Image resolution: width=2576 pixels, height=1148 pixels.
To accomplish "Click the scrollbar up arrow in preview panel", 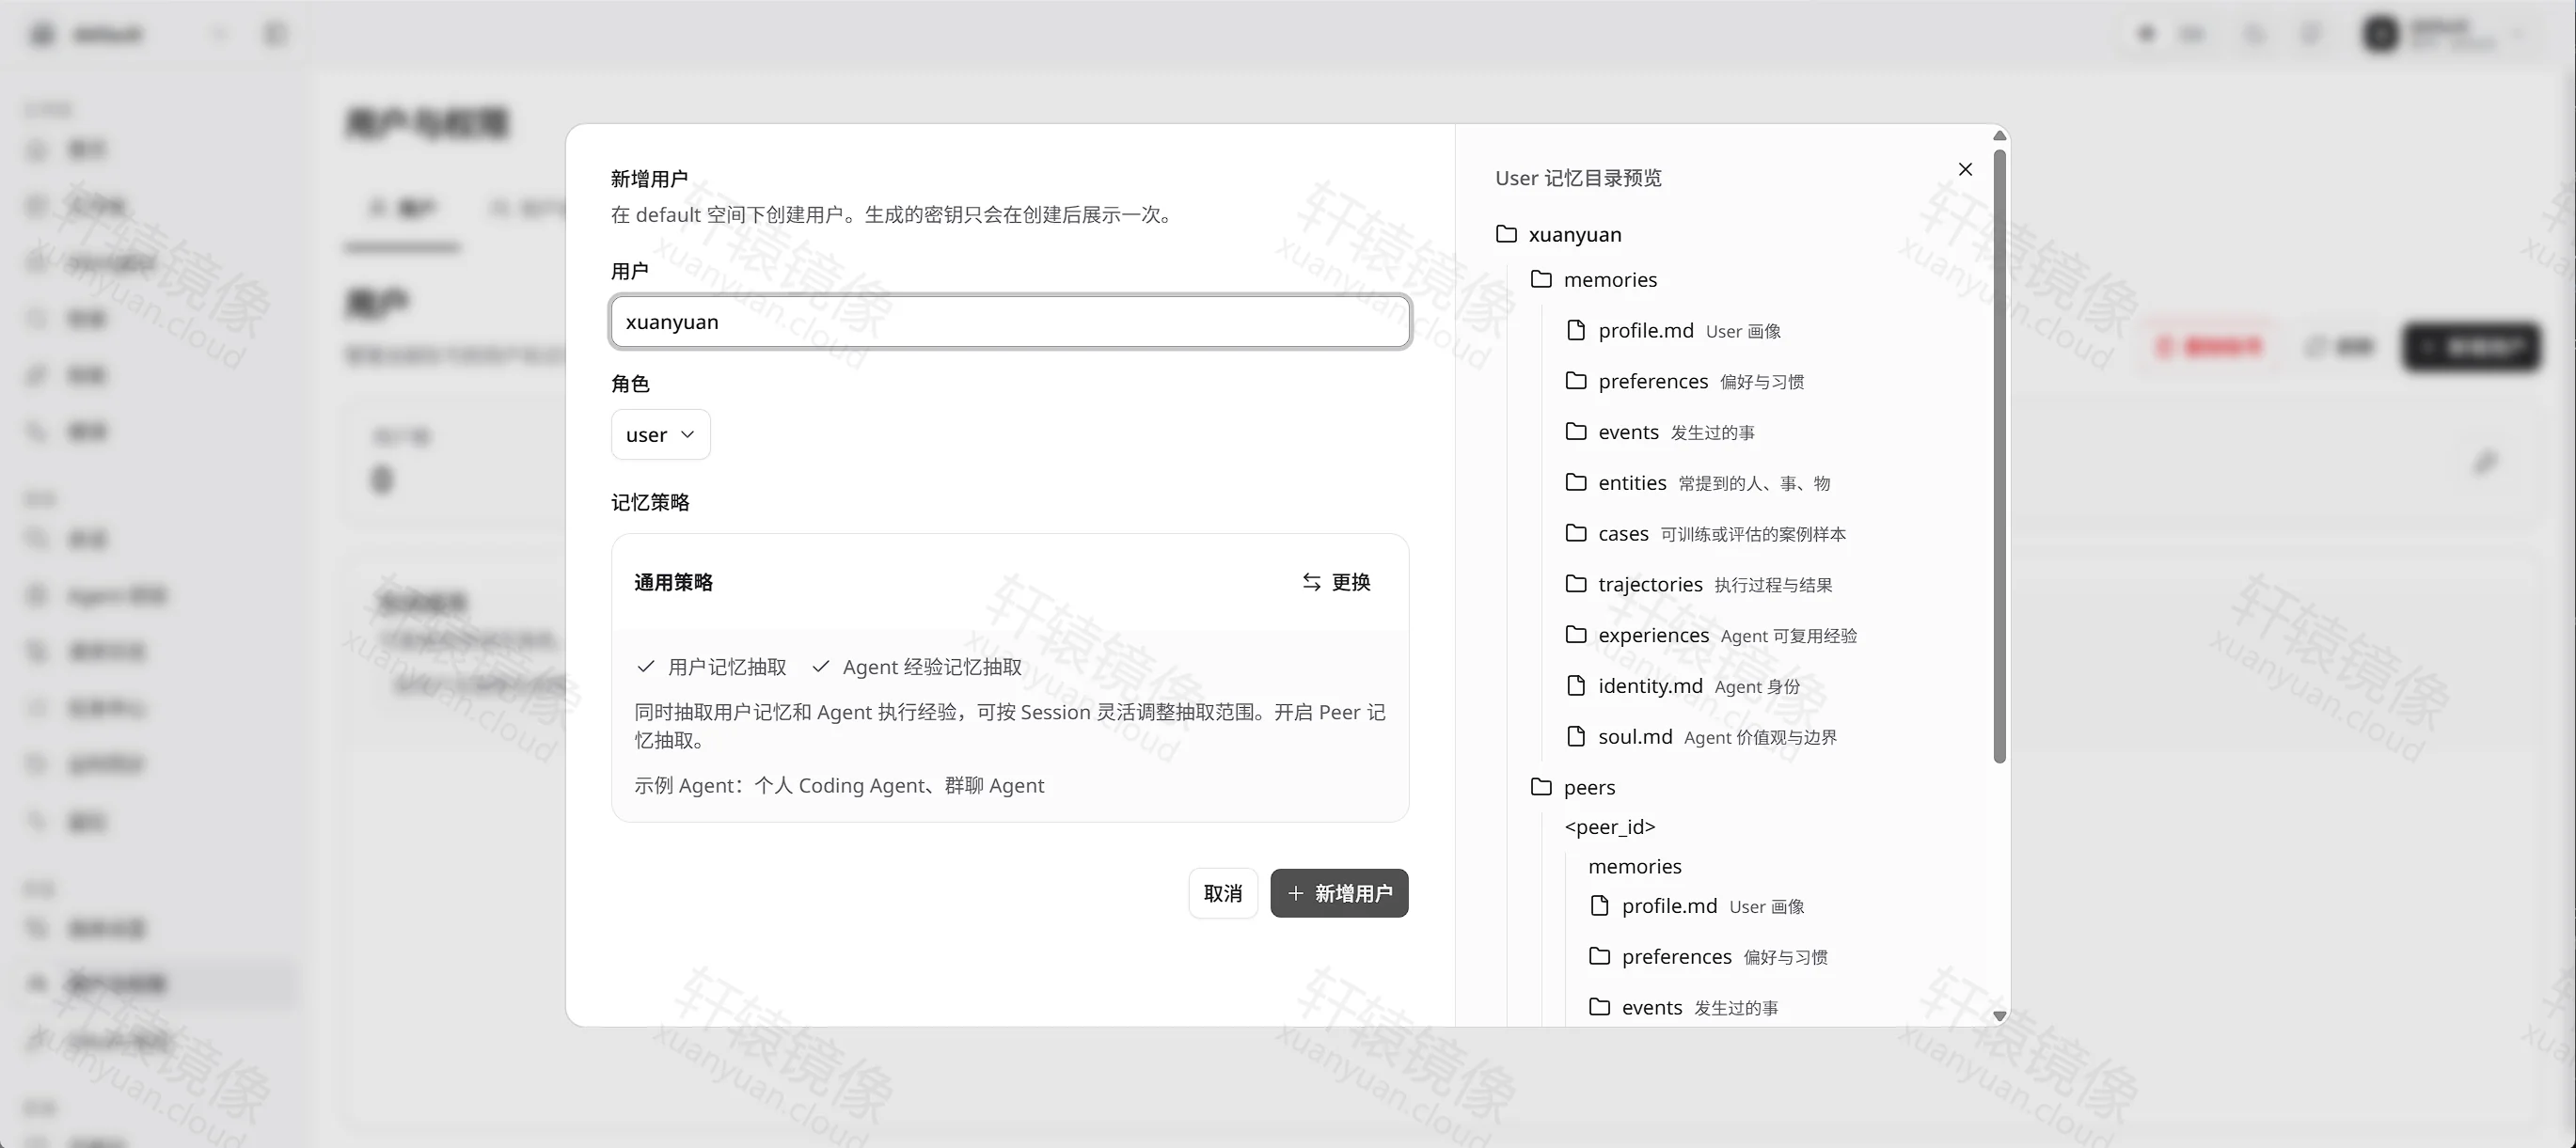I will click(x=1999, y=136).
